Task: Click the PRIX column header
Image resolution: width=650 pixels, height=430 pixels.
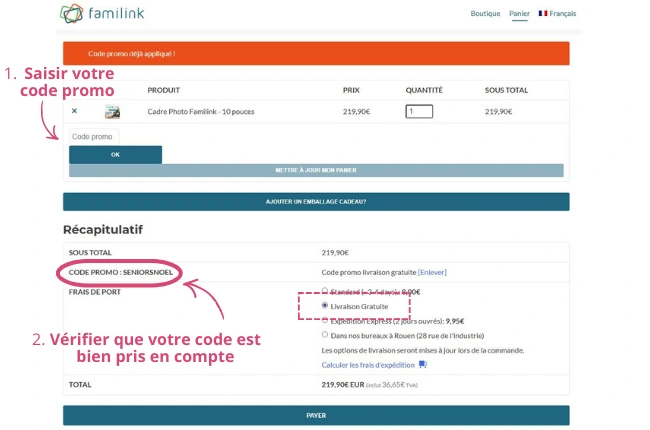Action: [x=351, y=90]
